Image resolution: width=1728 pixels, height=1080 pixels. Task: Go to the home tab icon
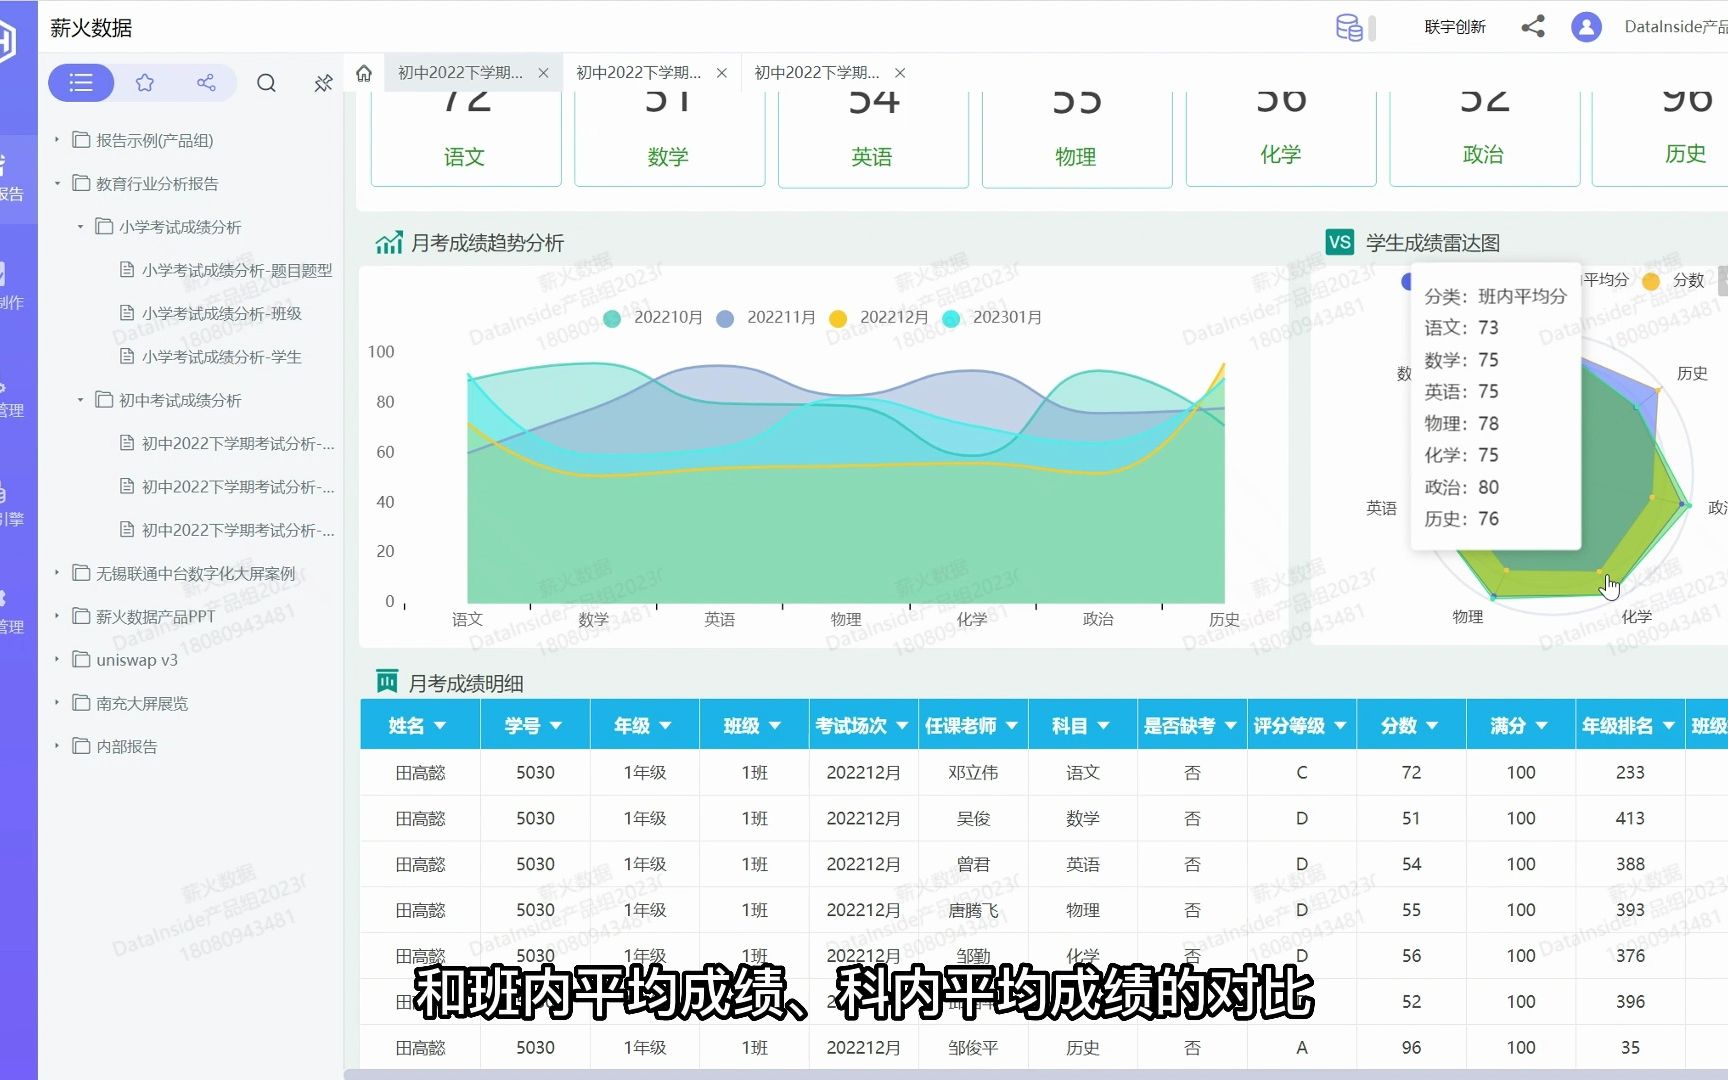click(x=364, y=73)
